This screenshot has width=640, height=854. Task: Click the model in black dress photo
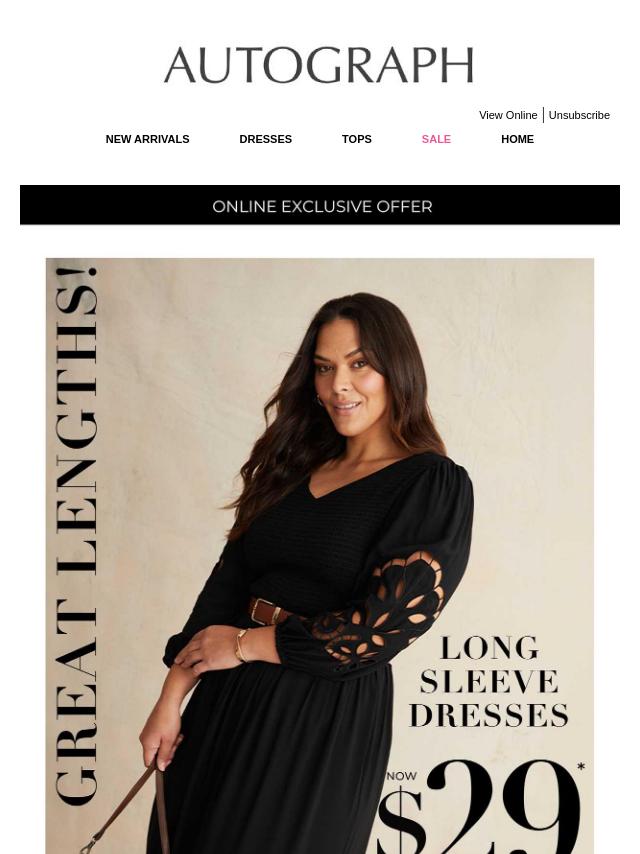320,556
